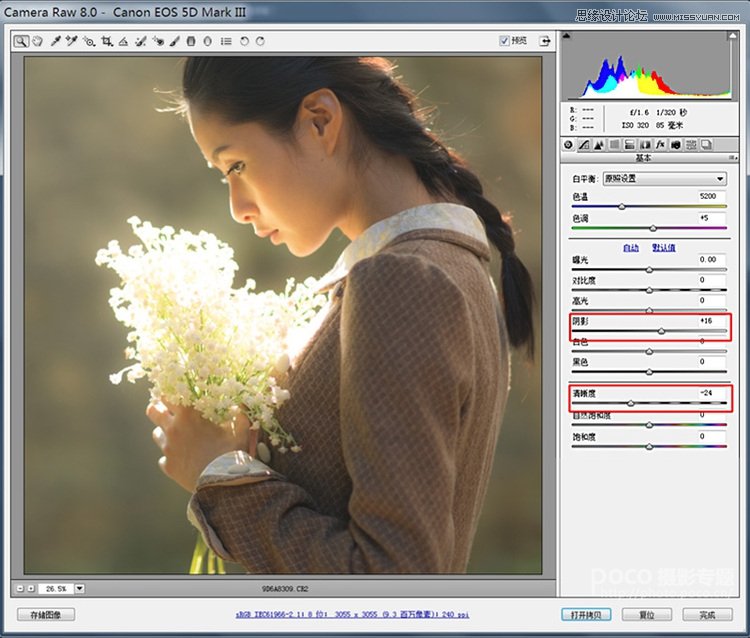Open the Tone Curve panel tab
This screenshot has height=638, width=750.
584,145
